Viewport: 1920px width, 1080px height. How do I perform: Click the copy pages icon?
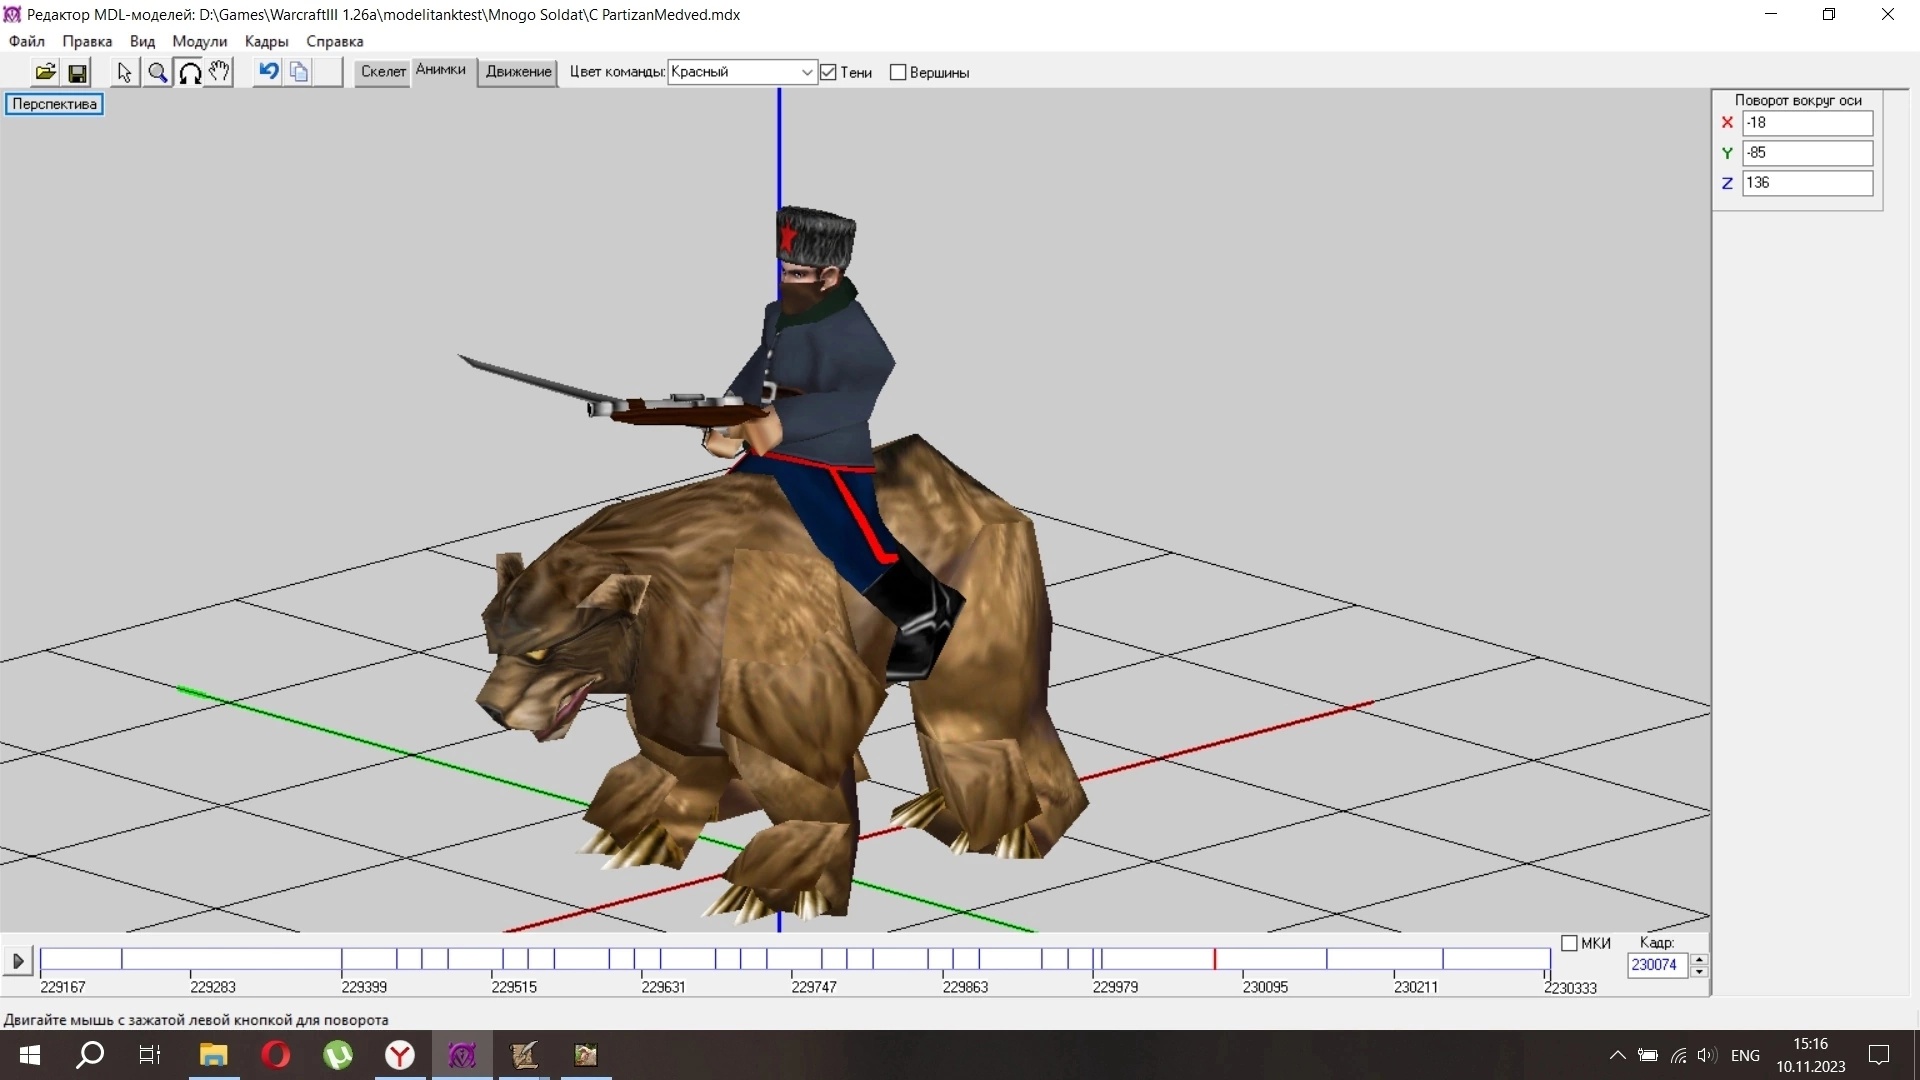pyautogui.click(x=299, y=72)
